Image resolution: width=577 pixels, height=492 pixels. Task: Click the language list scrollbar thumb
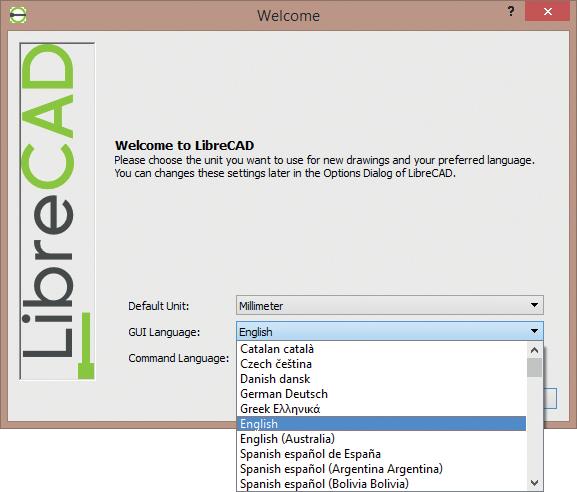click(x=534, y=368)
